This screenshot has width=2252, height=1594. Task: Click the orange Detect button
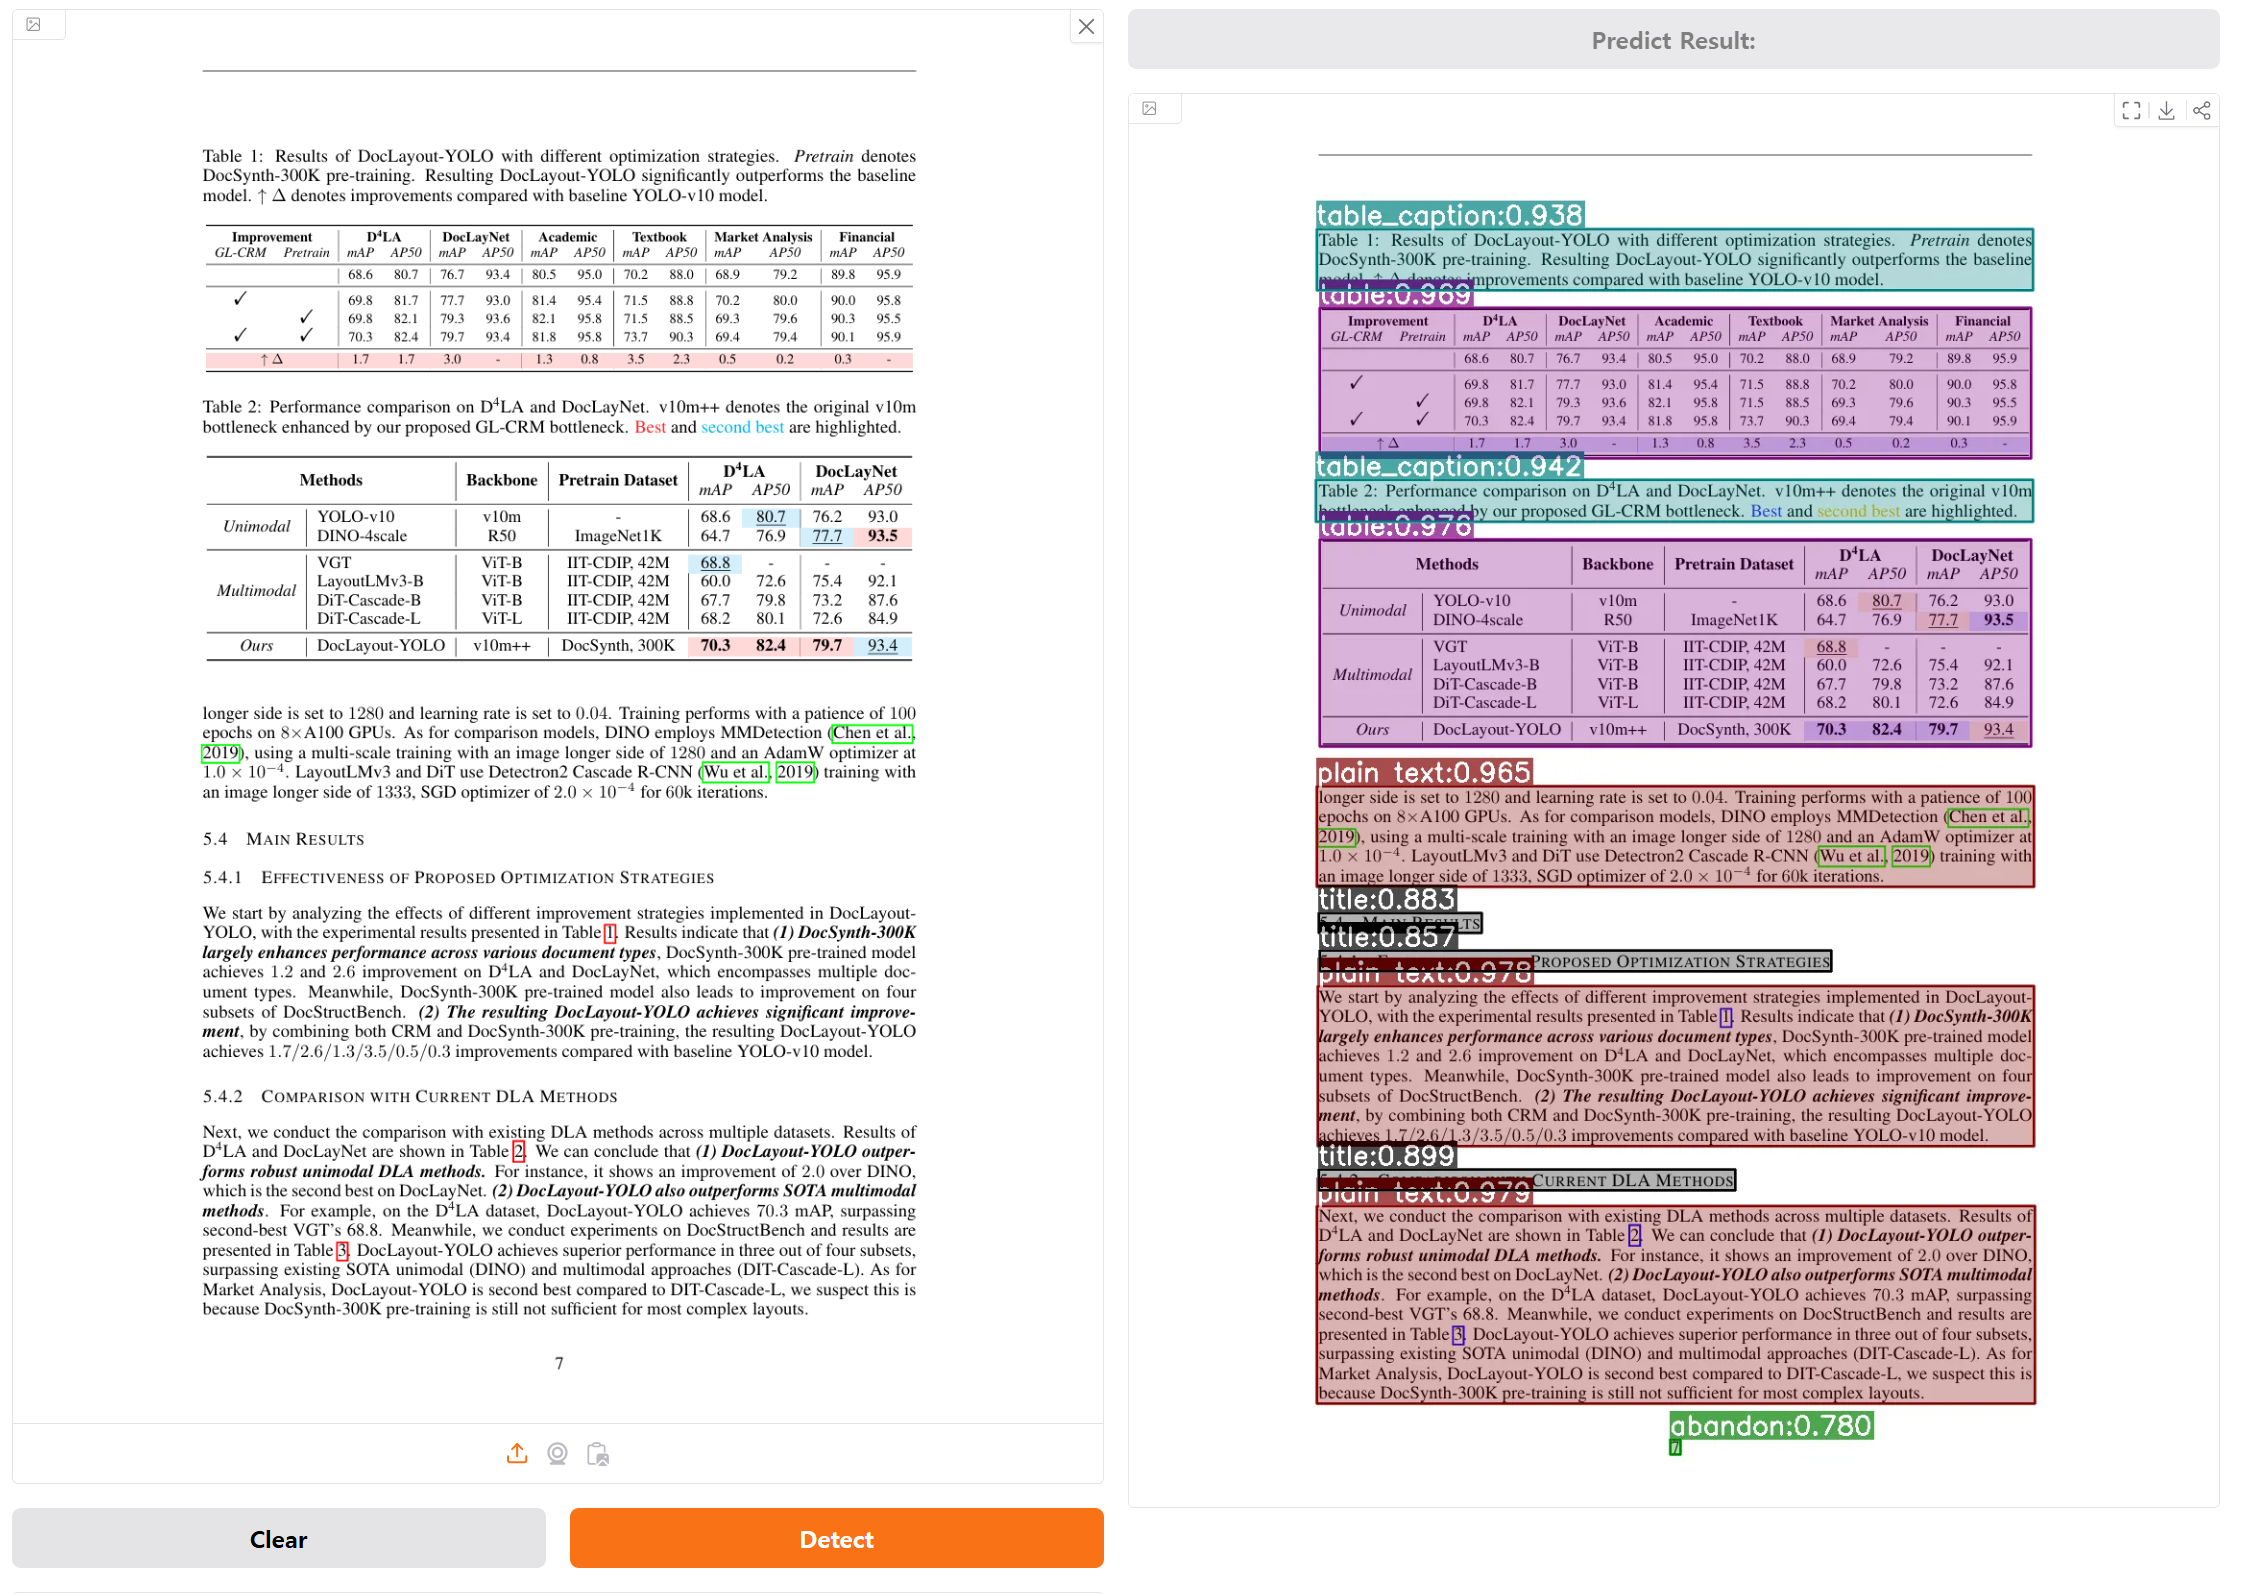coord(837,1538)
